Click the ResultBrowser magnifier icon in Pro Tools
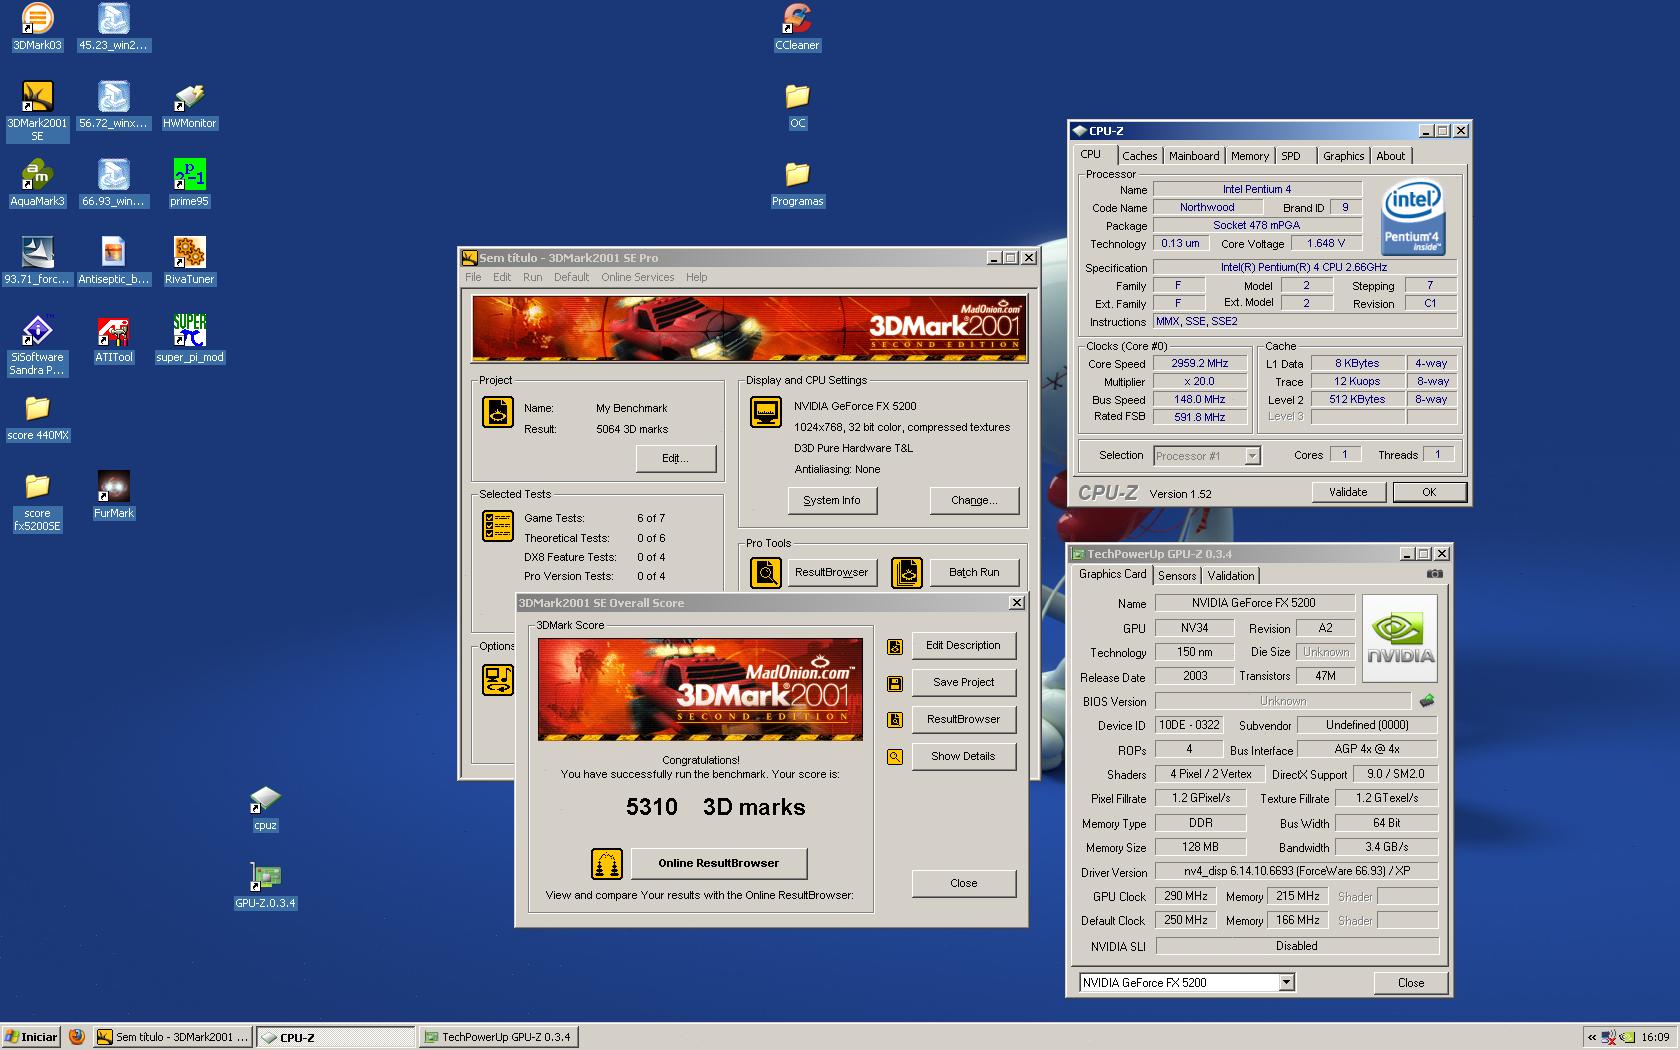The image size is (1680, 1050). (766, 572)
